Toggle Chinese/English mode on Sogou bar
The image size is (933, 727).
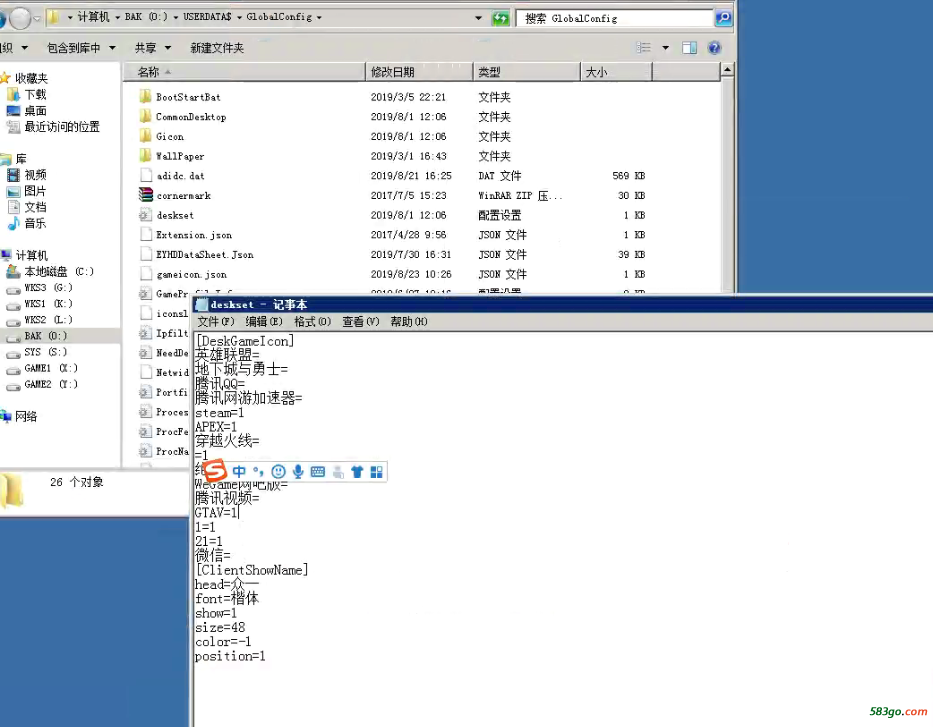[239, 472]
